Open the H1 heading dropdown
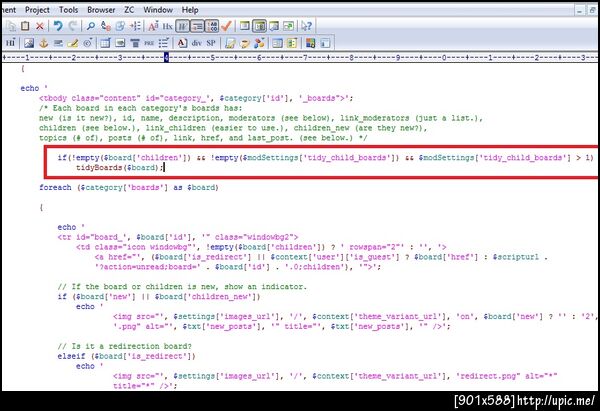 pyautogui.click(x=10, y=43)
